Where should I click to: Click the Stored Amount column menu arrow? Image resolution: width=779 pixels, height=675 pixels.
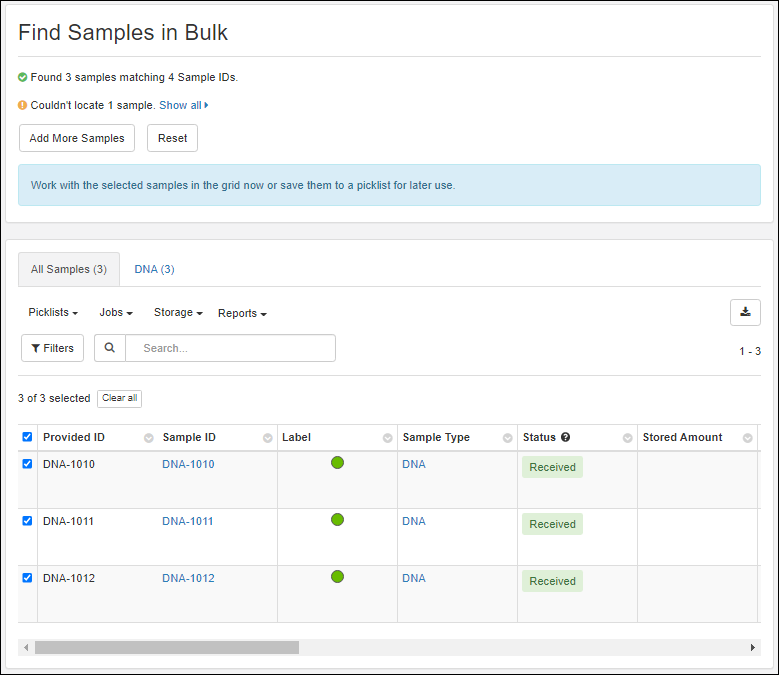pos(747,438)
